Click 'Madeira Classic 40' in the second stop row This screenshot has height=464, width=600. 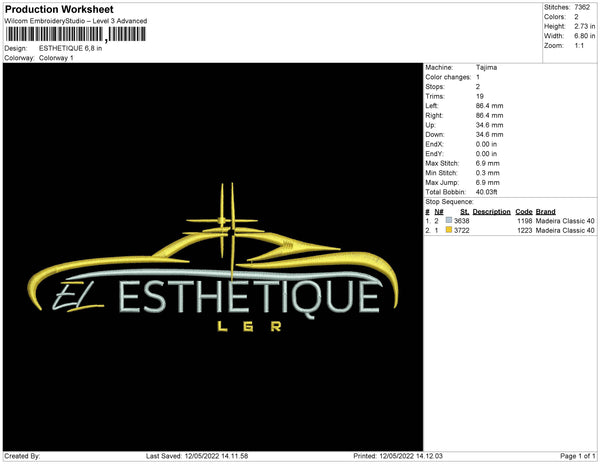pos(565,230)
